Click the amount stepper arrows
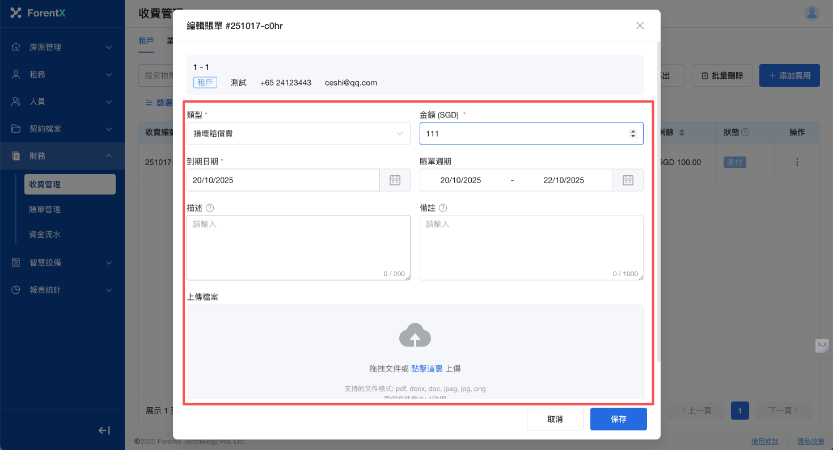 pos(631,133)
